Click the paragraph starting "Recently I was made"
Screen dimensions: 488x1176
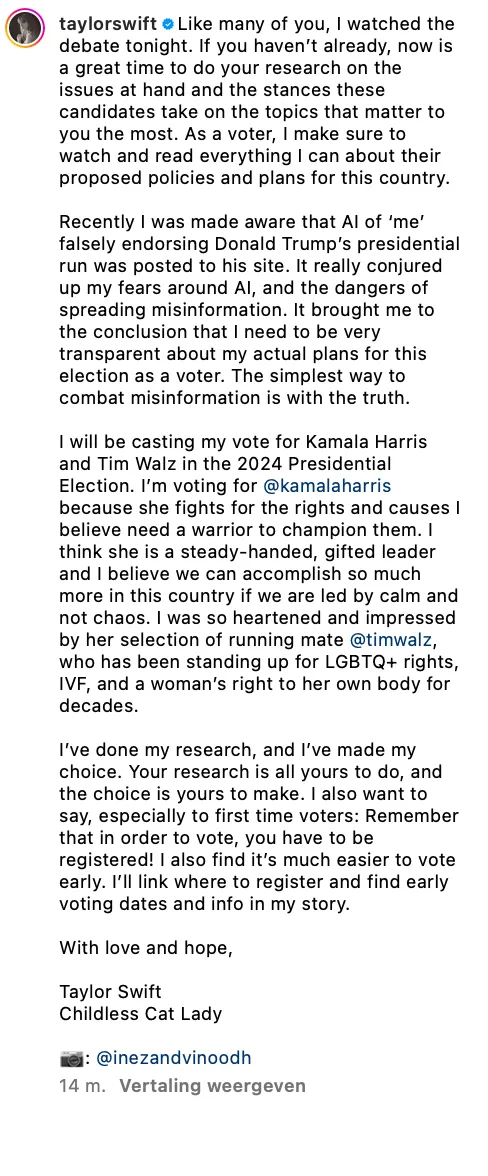pyautogui.click(x=259, y=321)
